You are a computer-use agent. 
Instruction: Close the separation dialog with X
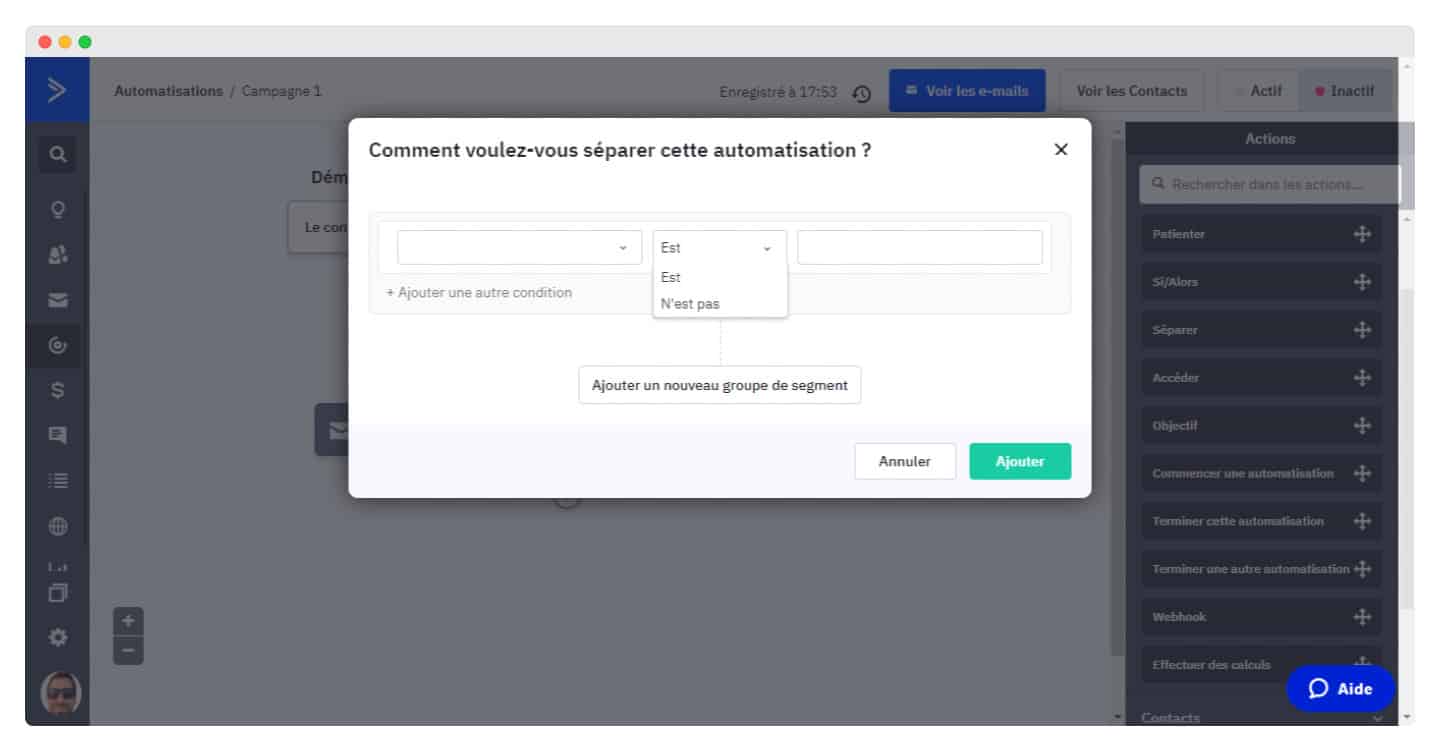(x=1061, y=150)
